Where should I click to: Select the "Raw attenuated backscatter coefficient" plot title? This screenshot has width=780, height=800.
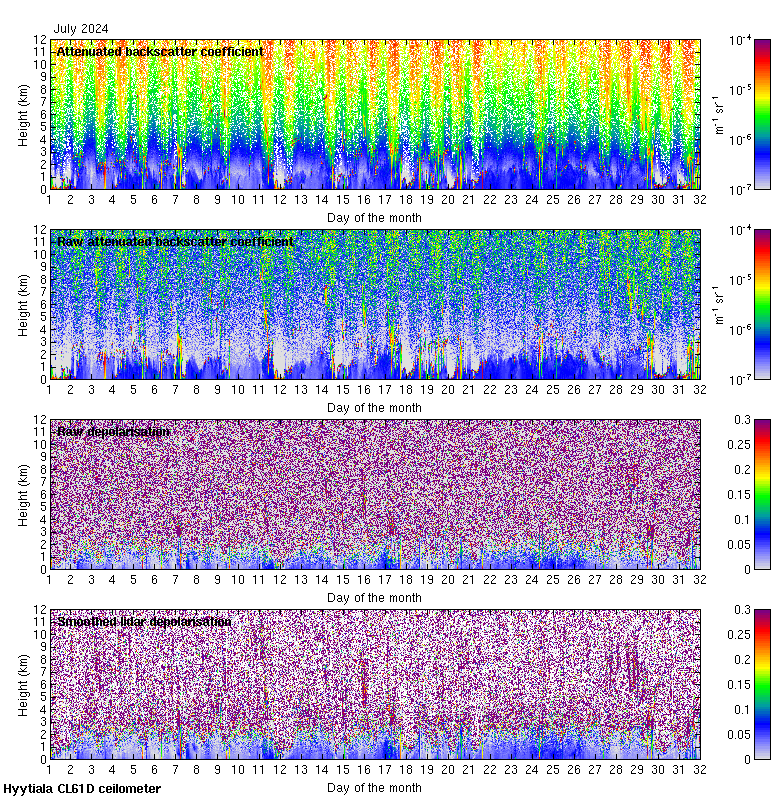pos(175,241)
